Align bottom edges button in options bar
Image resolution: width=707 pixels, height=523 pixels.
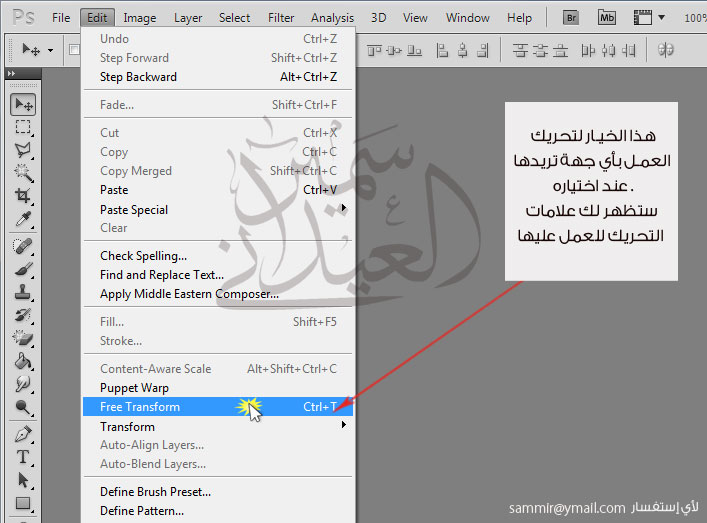pos(414,50)
